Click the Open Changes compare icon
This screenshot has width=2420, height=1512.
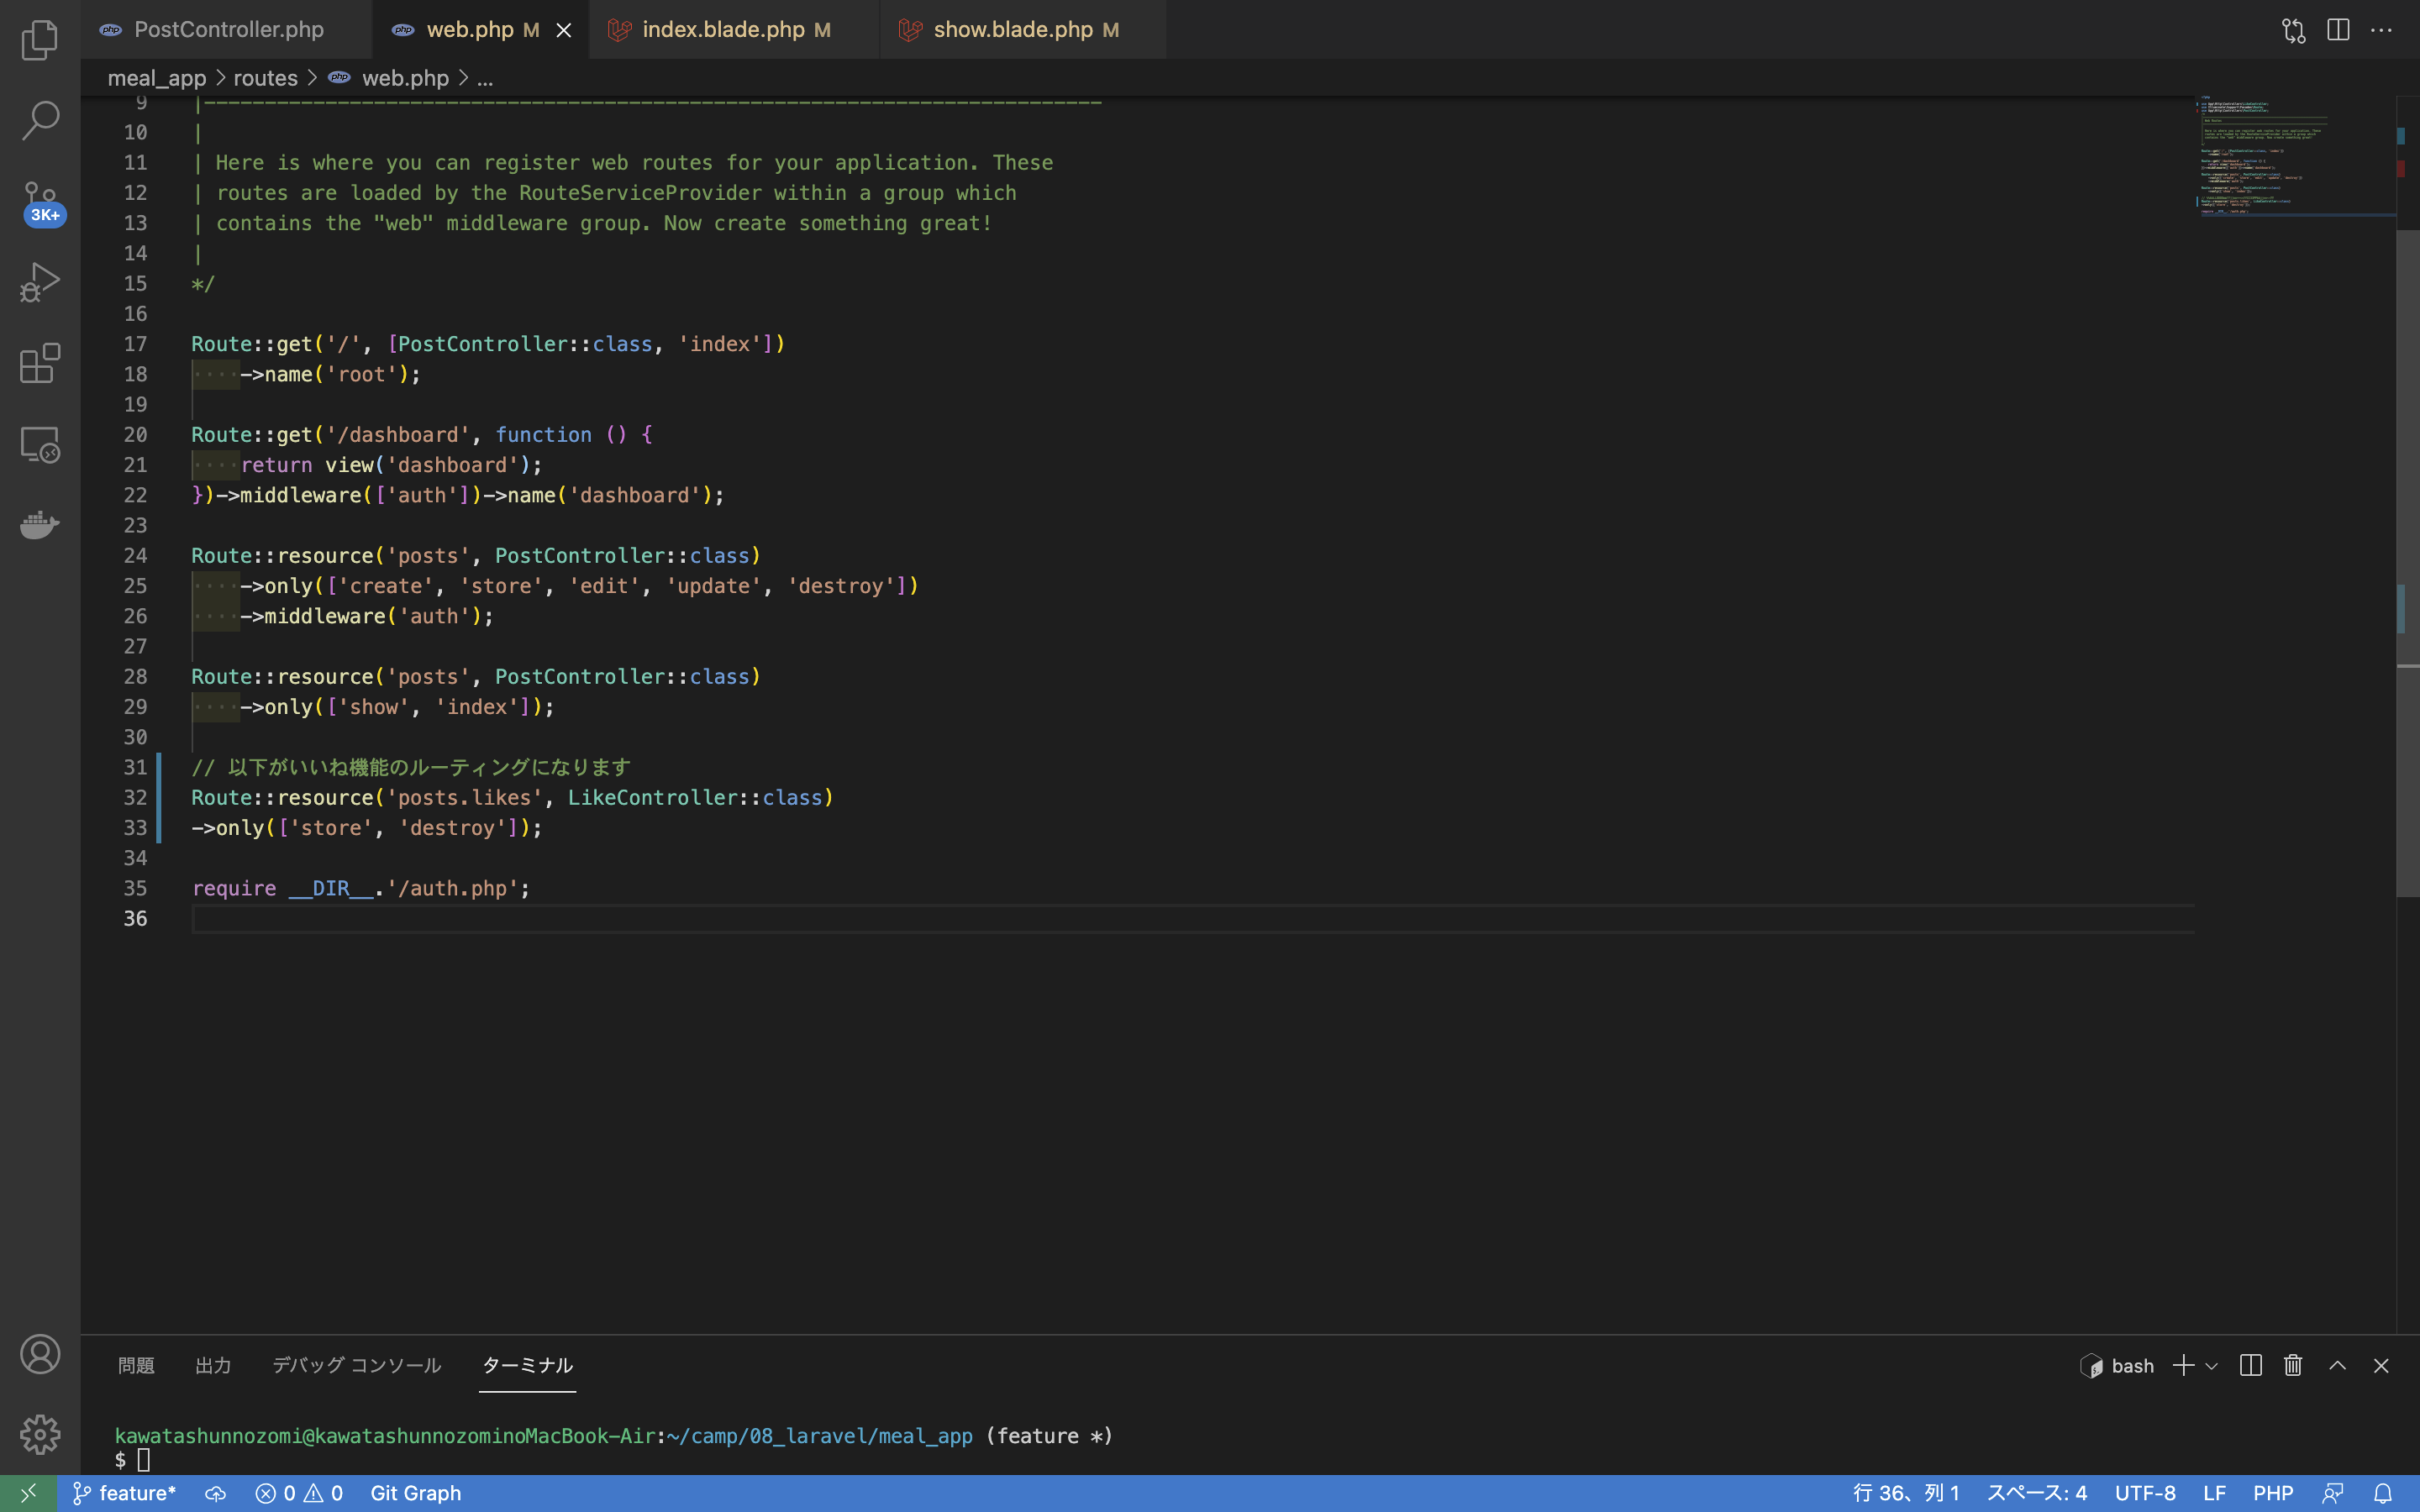tap(2294, 30)
